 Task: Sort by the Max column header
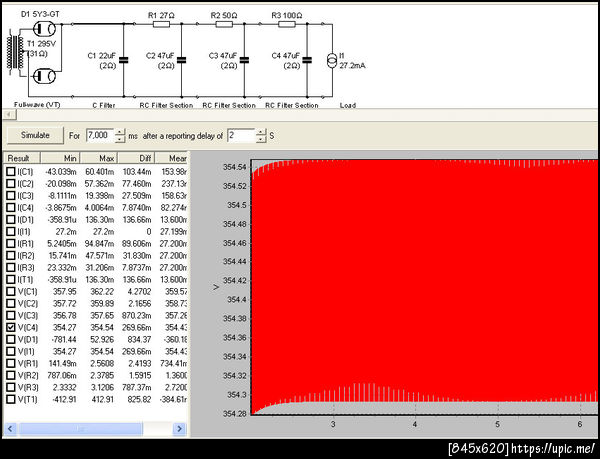99,158
